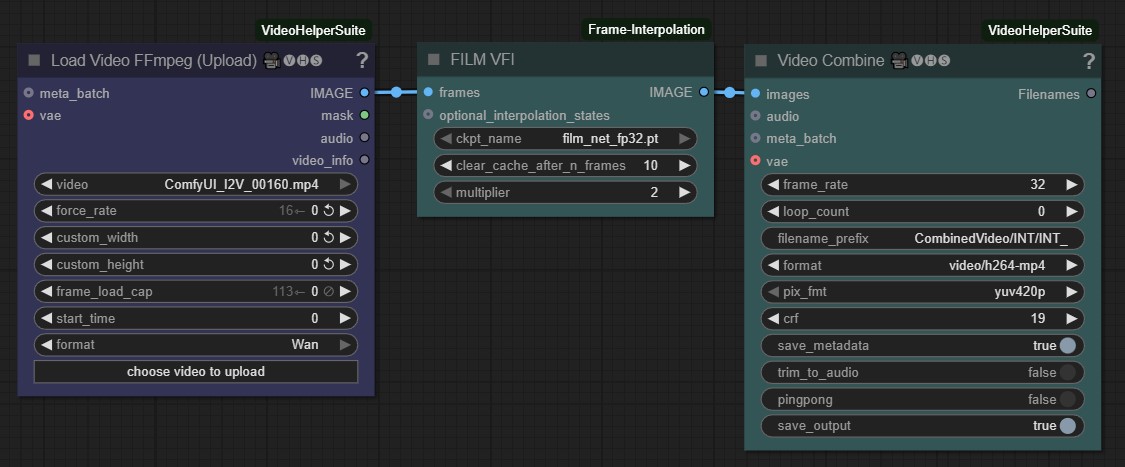Screen dimensions: 1125x467
Task: Select next pix_fmt with right arrow
Action: click(x=1072, y=292)
